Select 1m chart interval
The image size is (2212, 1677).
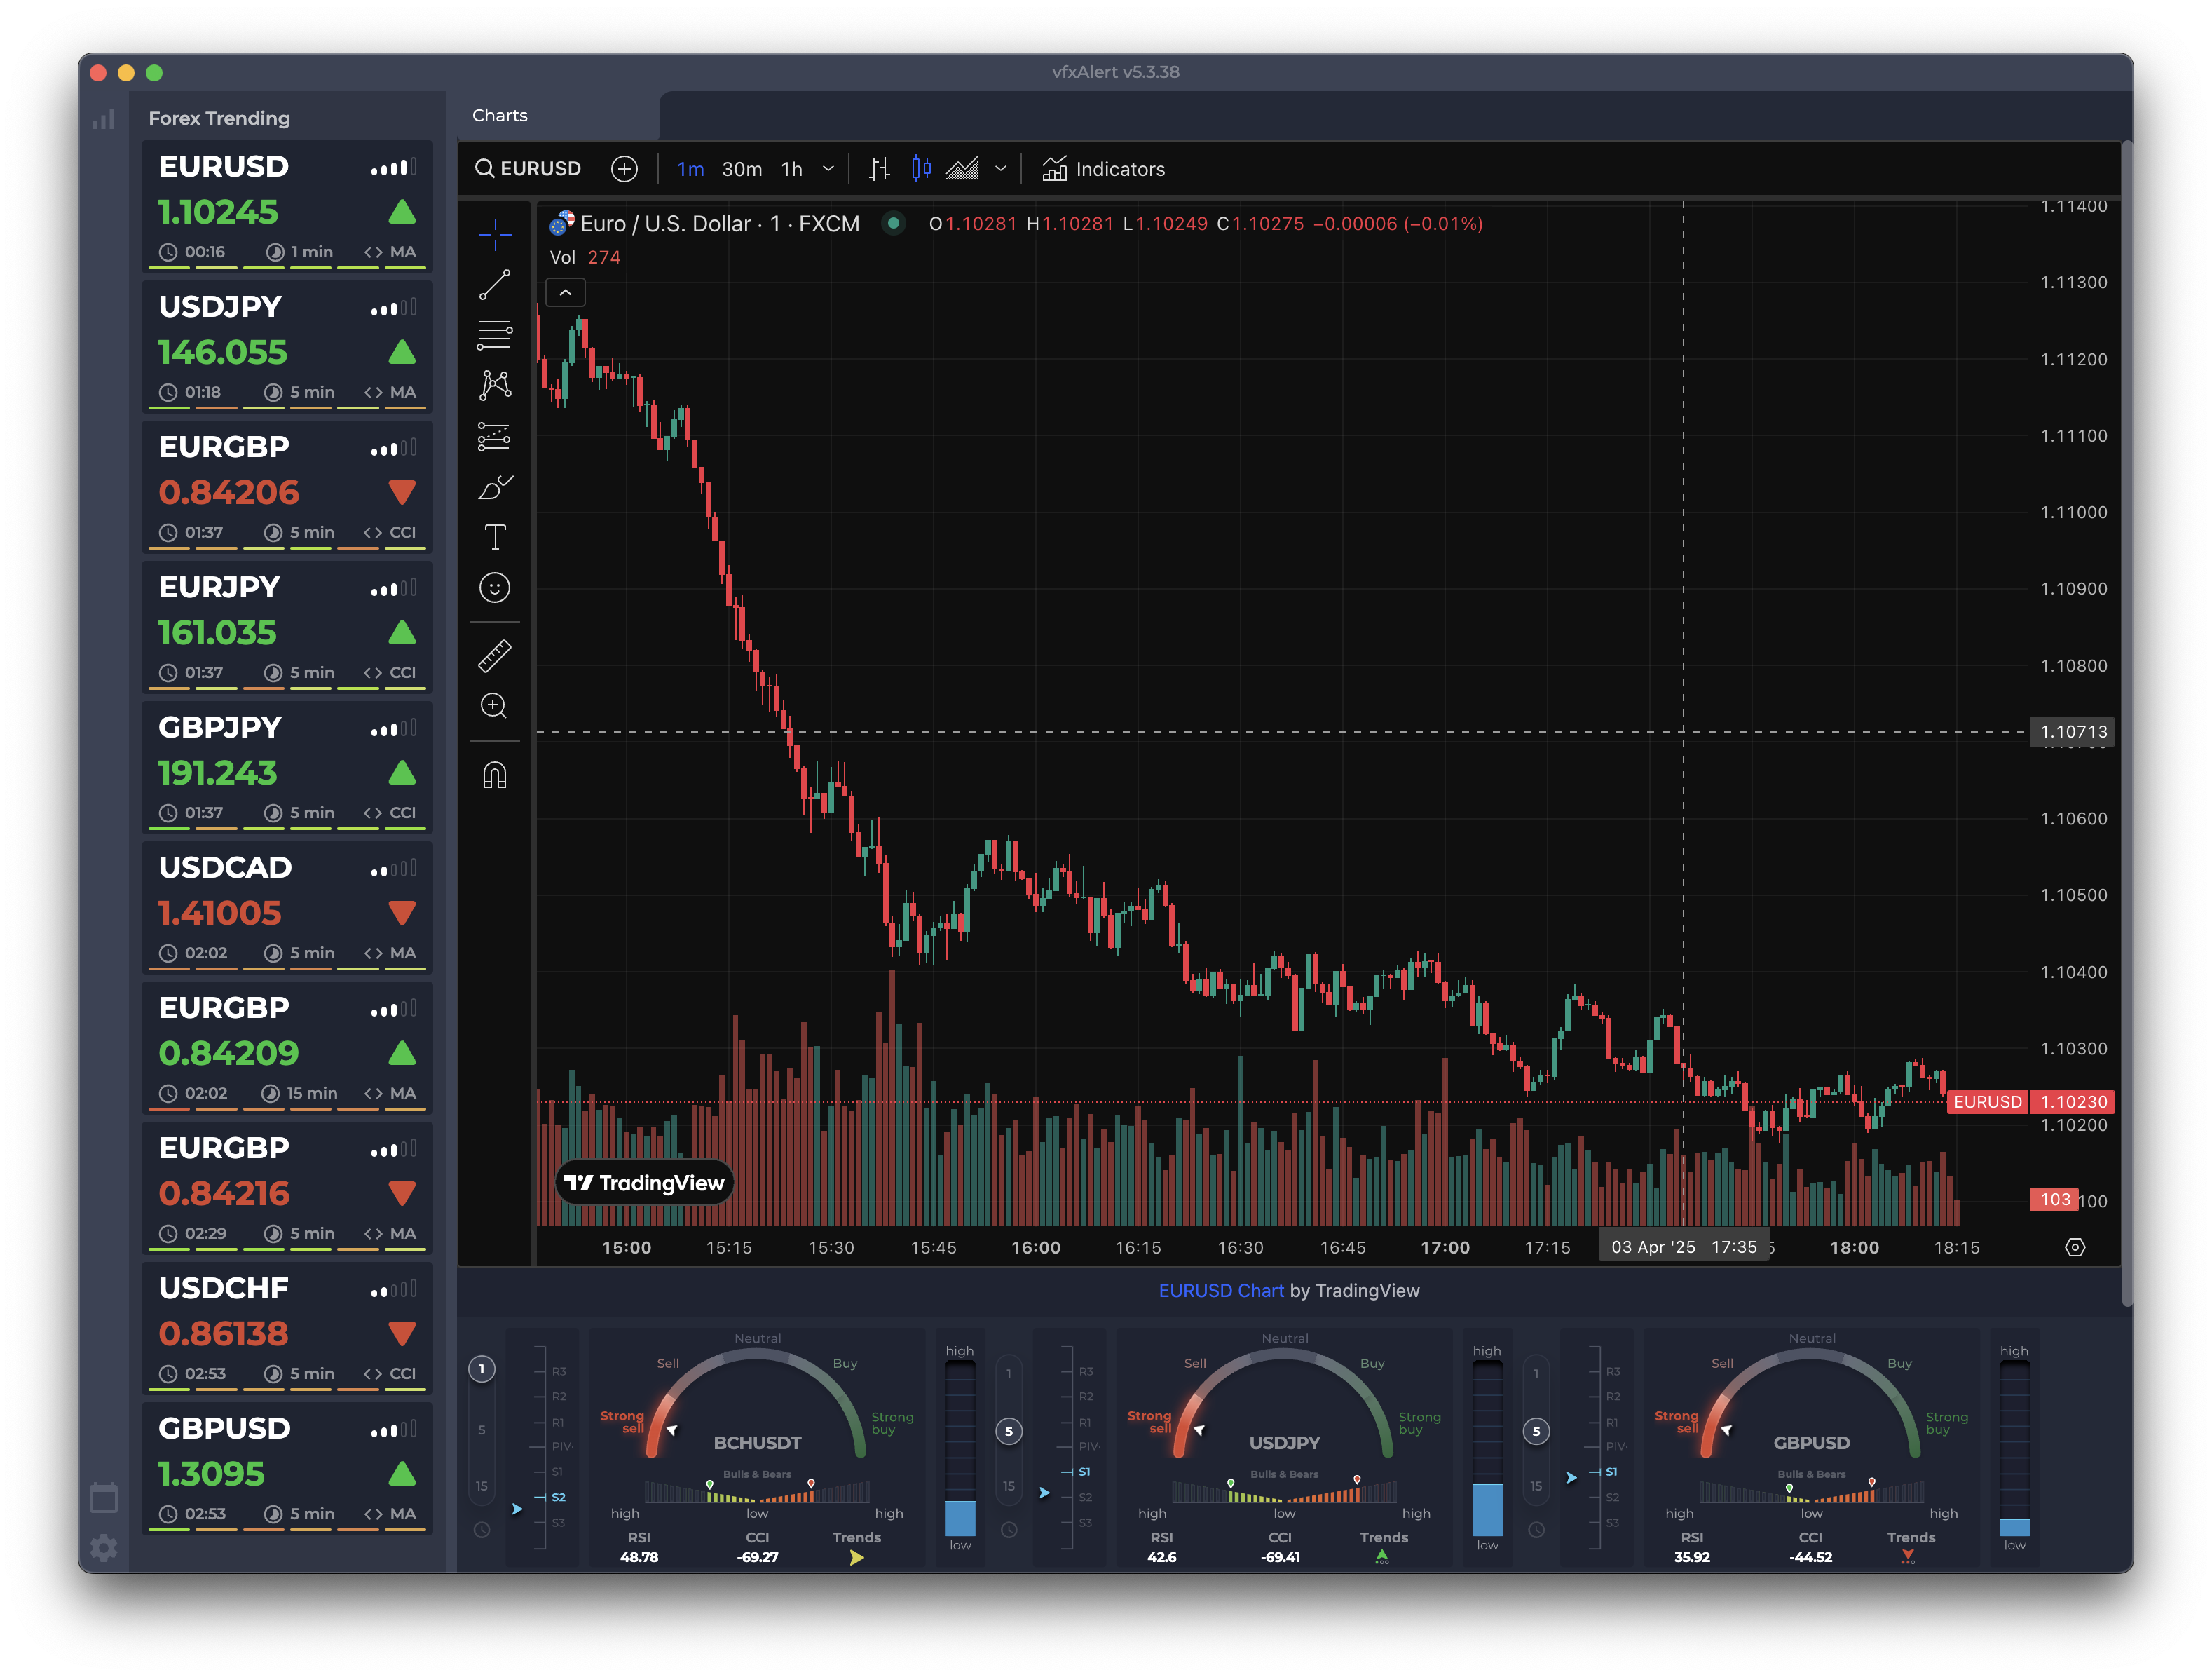coord(690,169)
